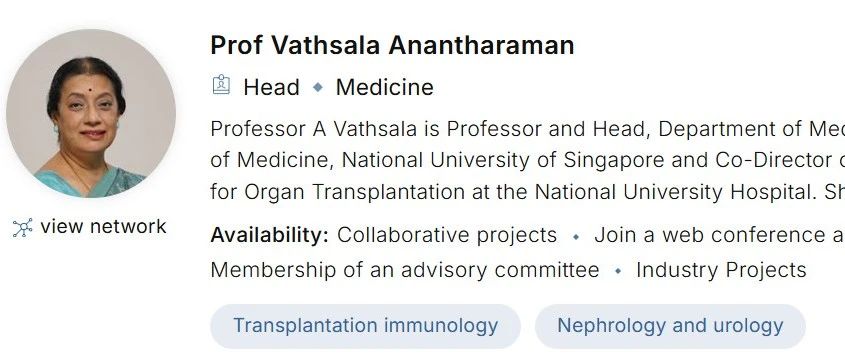The image size is (845, 360).
Task: Click the network graph icon beside view network
Action: pyautogui.click(x=23, y=227)
